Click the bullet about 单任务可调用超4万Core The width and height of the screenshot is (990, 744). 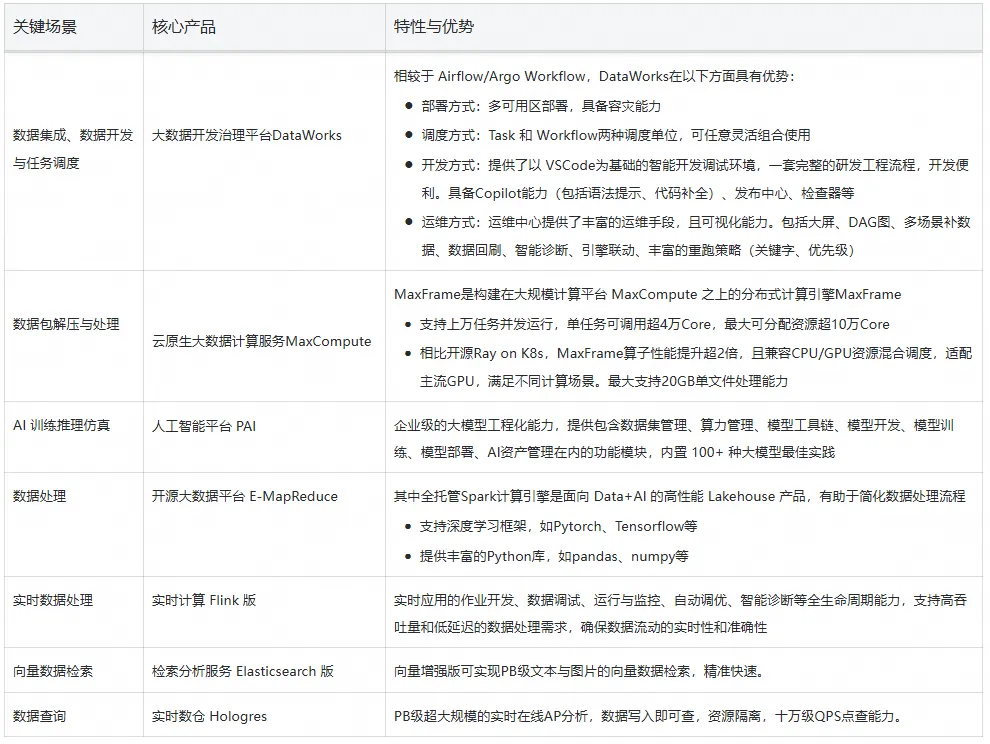(654, 325)
